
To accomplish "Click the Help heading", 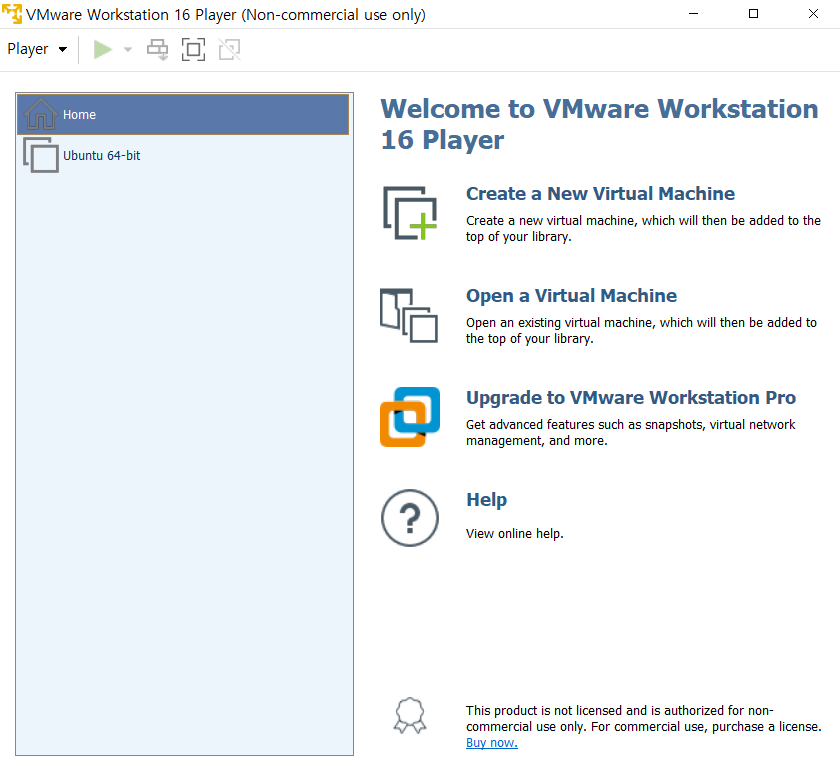I will pos(486,500).
